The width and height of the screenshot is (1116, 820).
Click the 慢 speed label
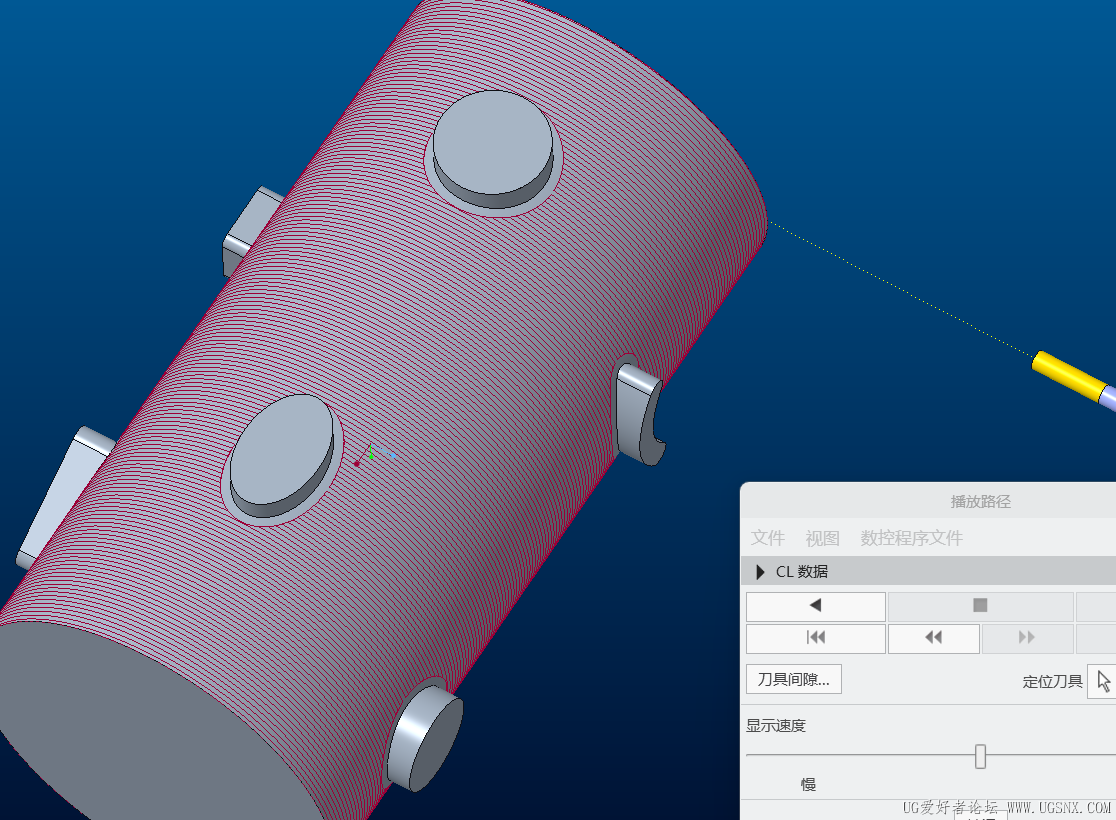[808, 784]
